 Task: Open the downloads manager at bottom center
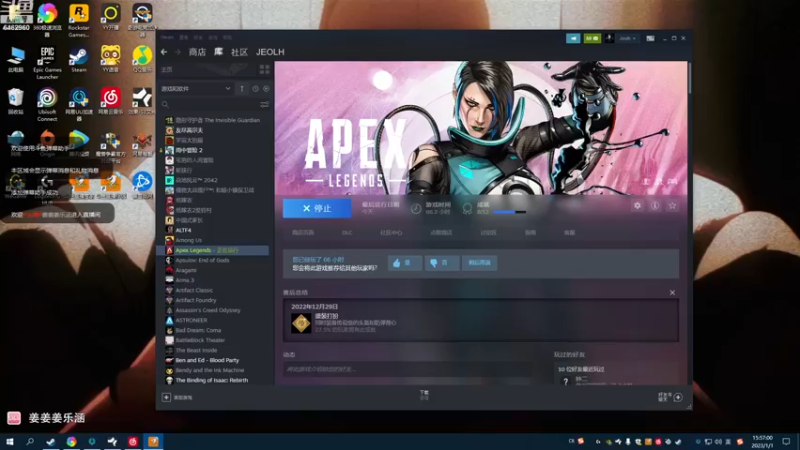click(x=424, y=395)
